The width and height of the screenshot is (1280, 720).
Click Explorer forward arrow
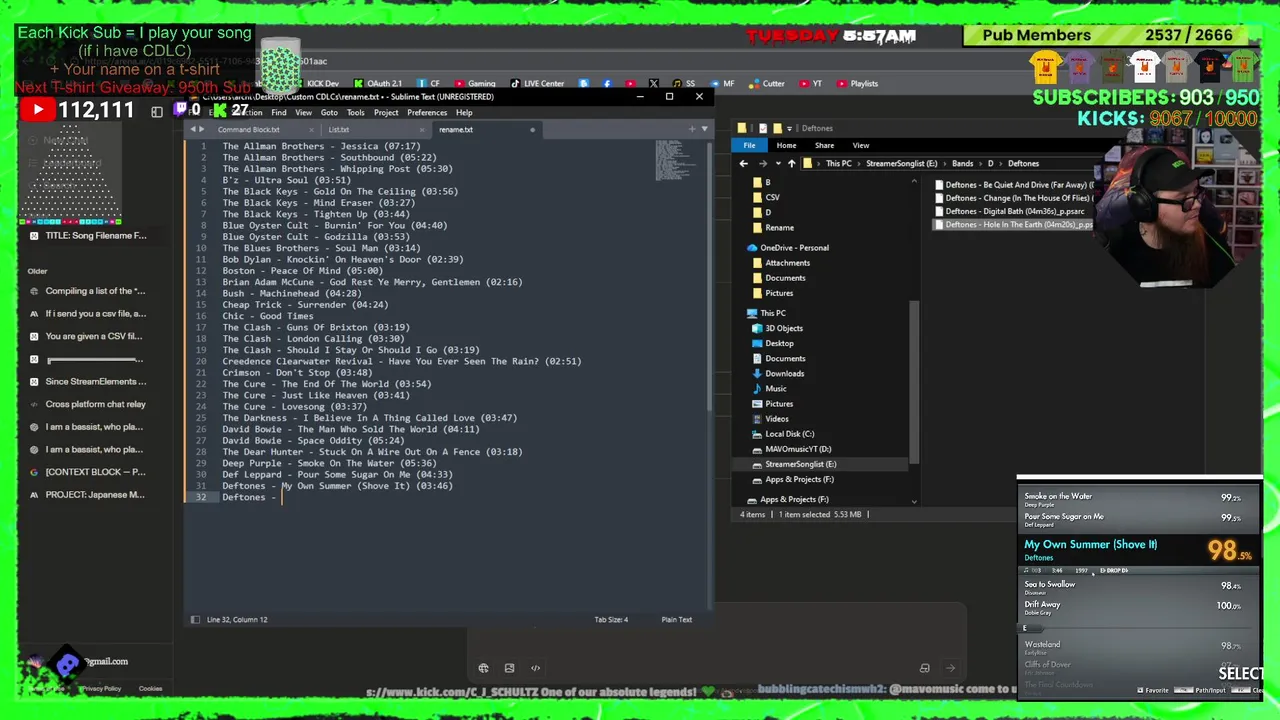click(x=761, y=164)
